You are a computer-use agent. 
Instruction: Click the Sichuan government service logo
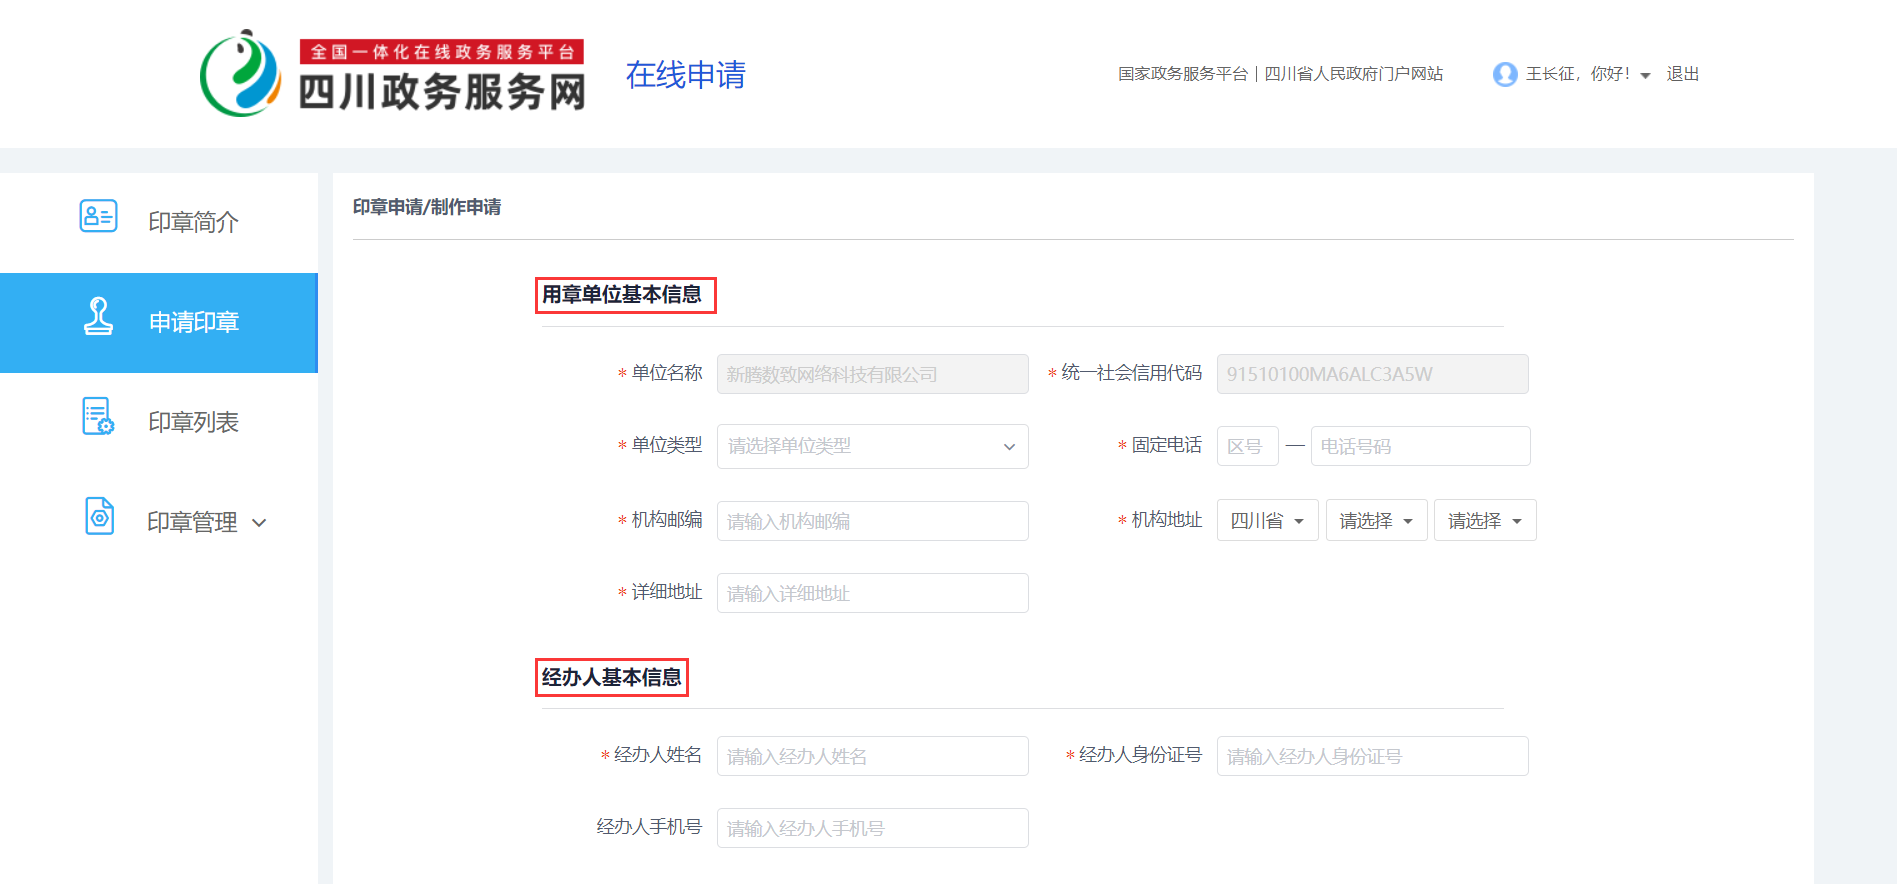[392, 73]
